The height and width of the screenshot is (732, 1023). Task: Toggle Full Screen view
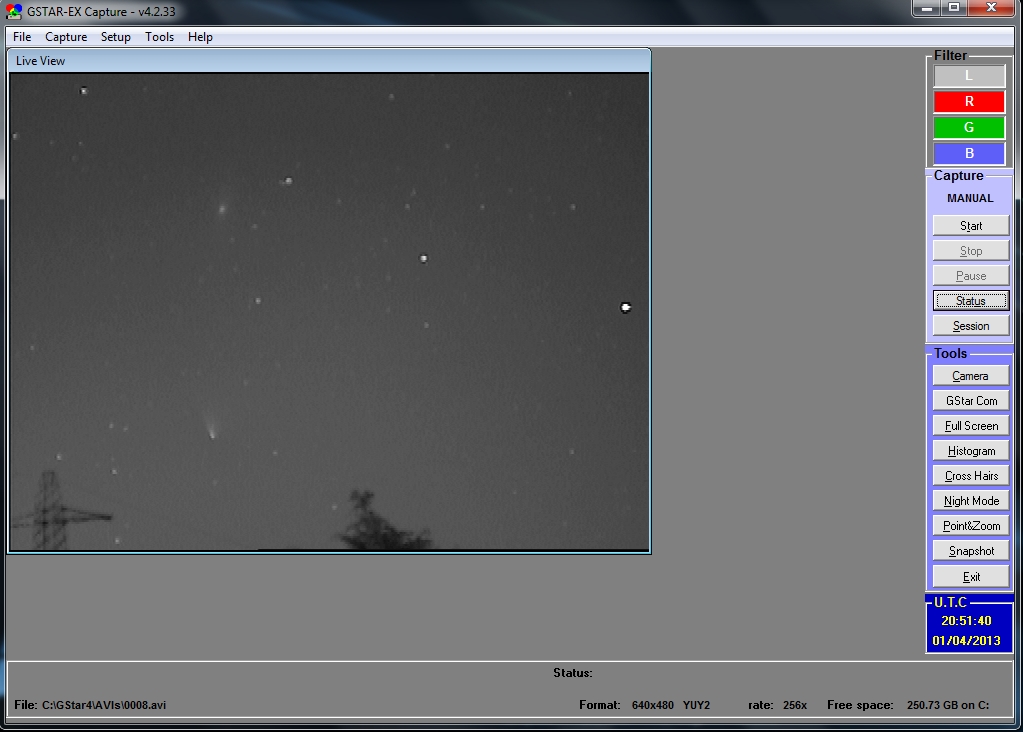969,425
